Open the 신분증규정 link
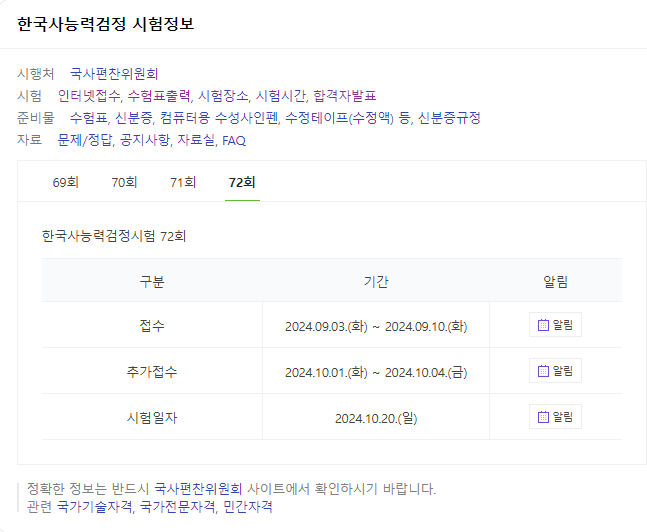This screenshot has width=647, height=532. coord(449,118)
